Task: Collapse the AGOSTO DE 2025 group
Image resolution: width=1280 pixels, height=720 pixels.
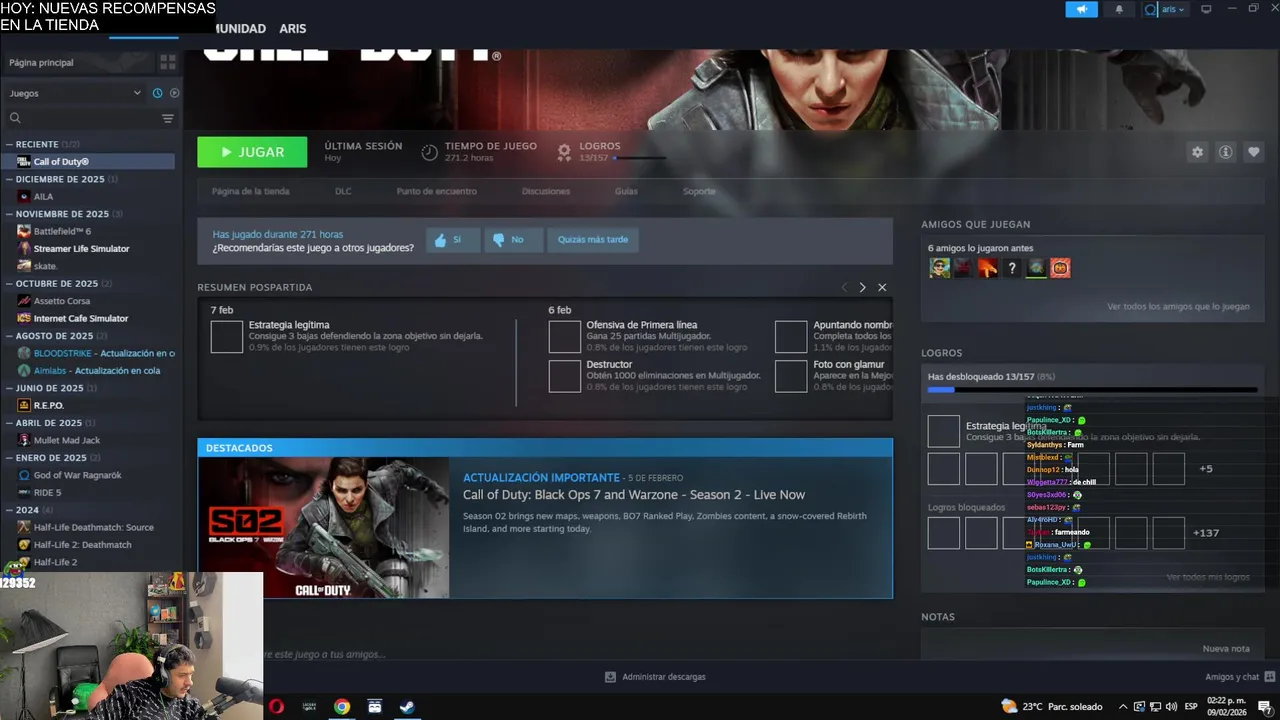Action: click(x=9, y=336)
